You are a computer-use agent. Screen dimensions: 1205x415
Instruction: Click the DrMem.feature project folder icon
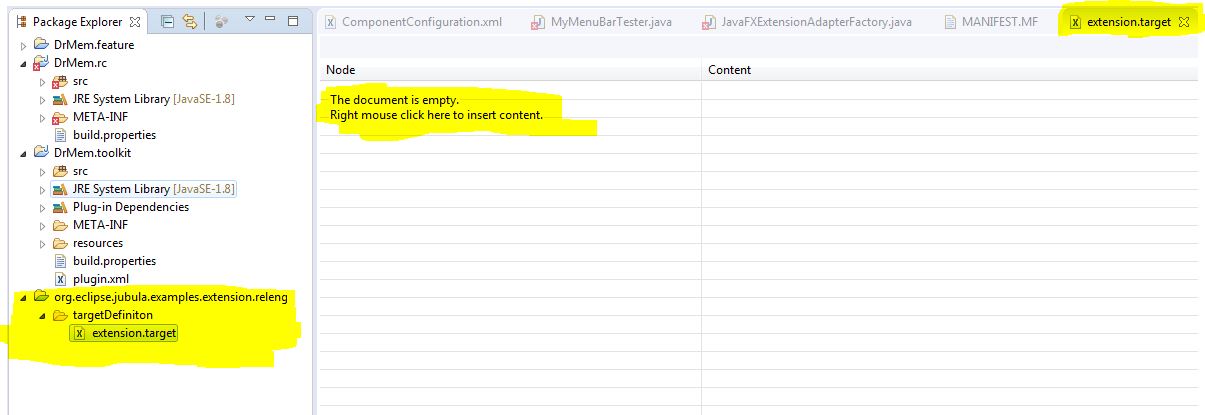[x=41, y=45]
